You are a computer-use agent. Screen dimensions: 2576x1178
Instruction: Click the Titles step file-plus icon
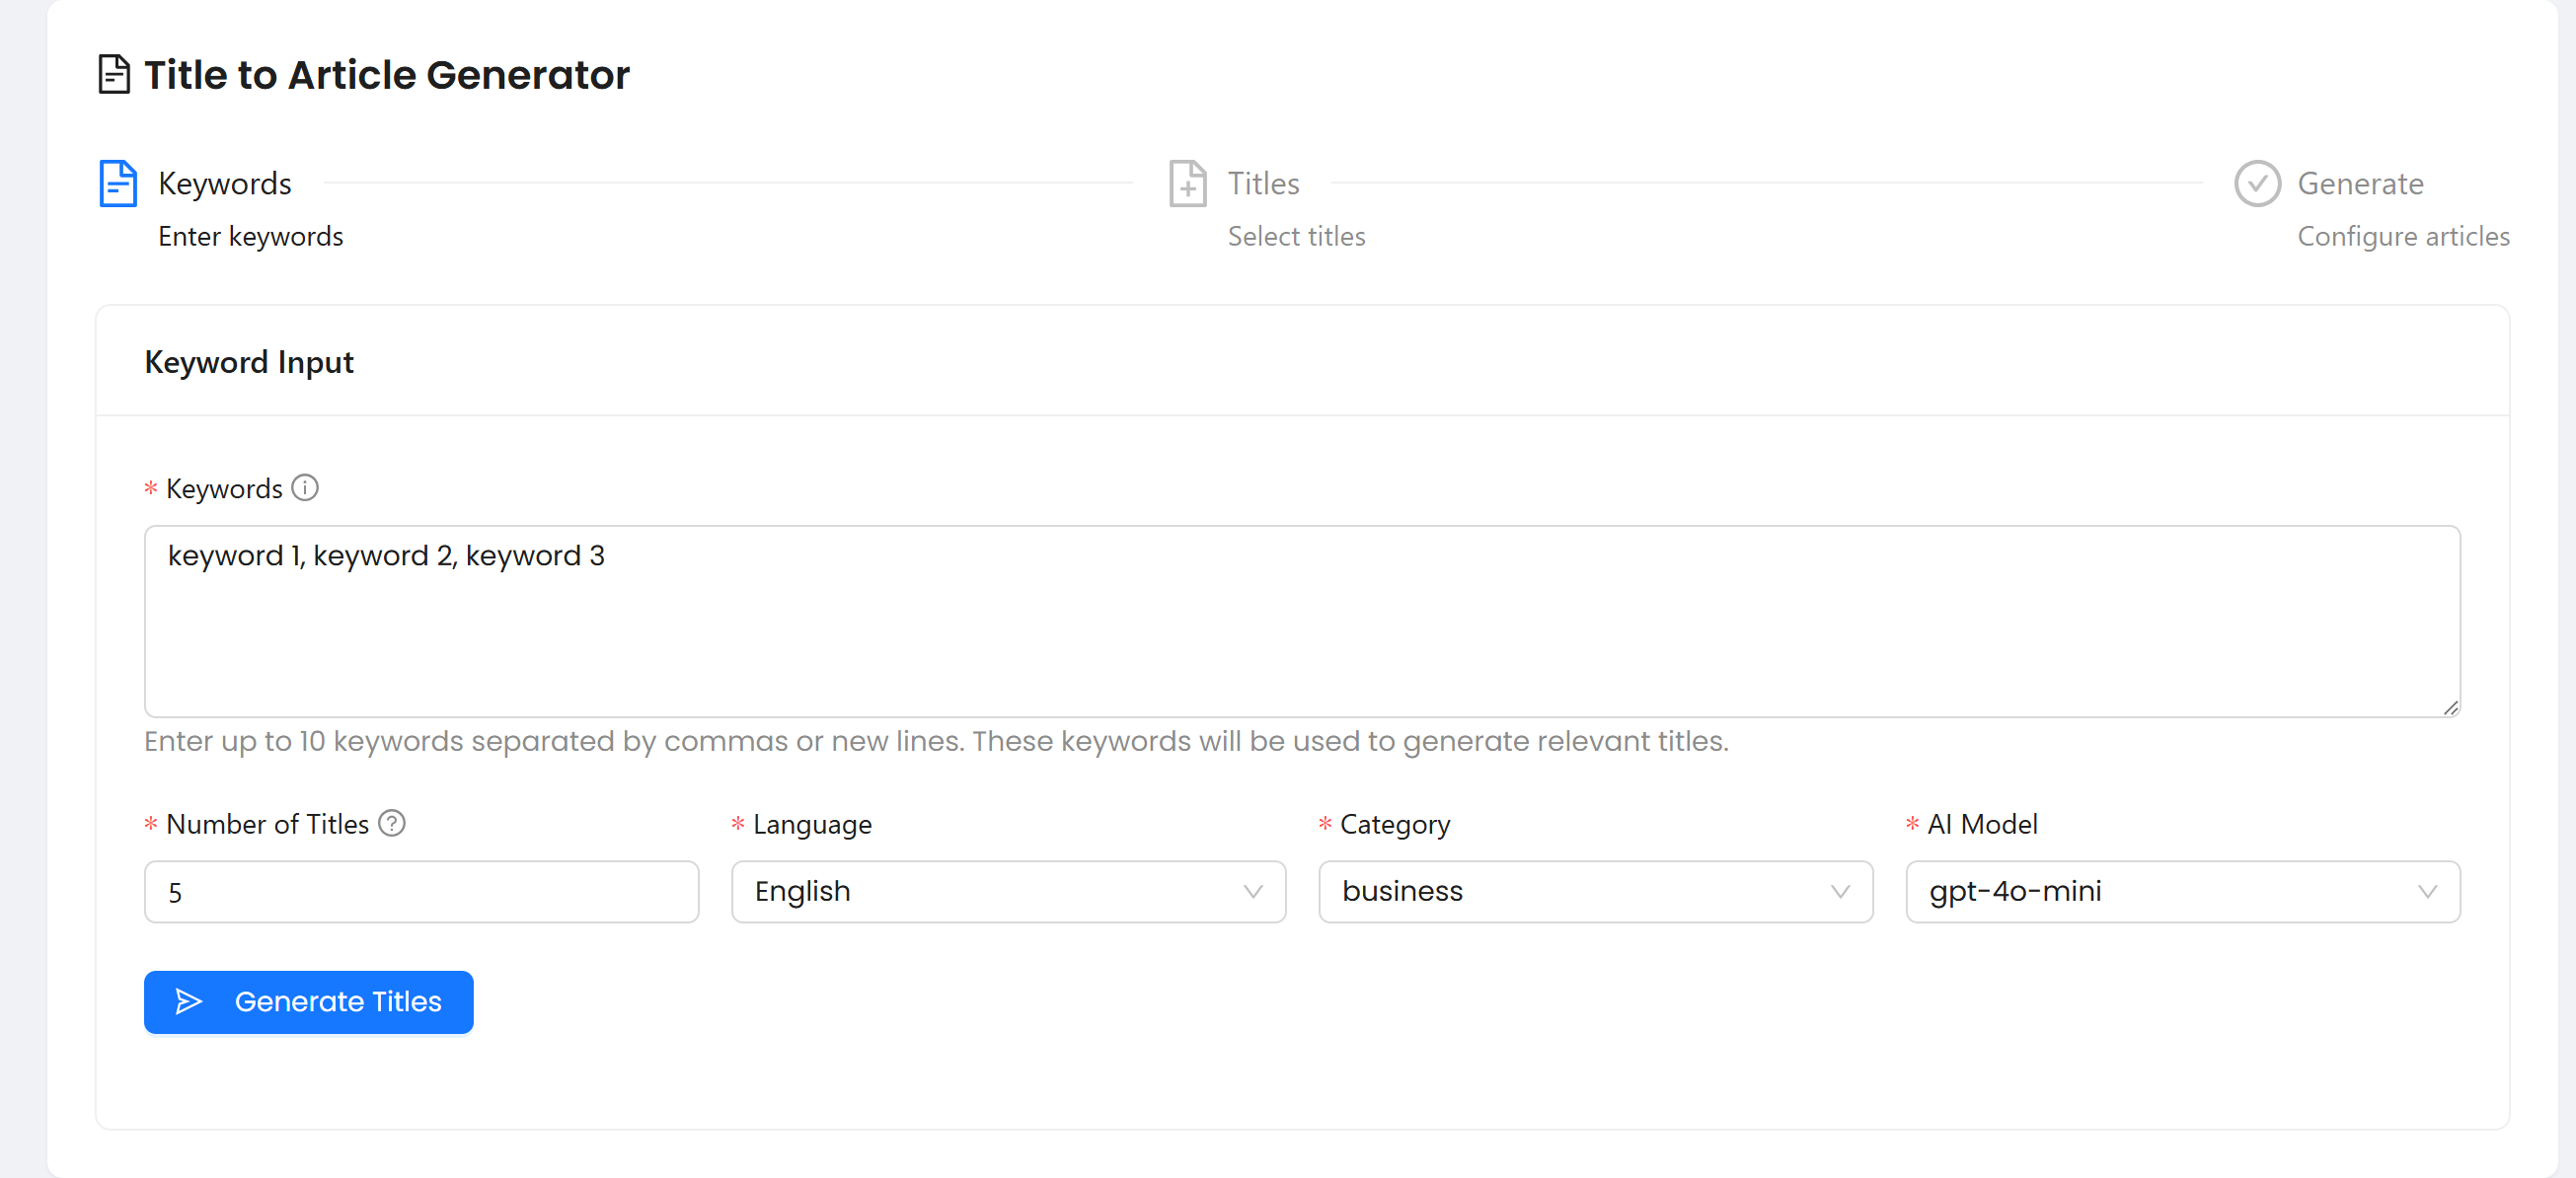(1187, 183)
